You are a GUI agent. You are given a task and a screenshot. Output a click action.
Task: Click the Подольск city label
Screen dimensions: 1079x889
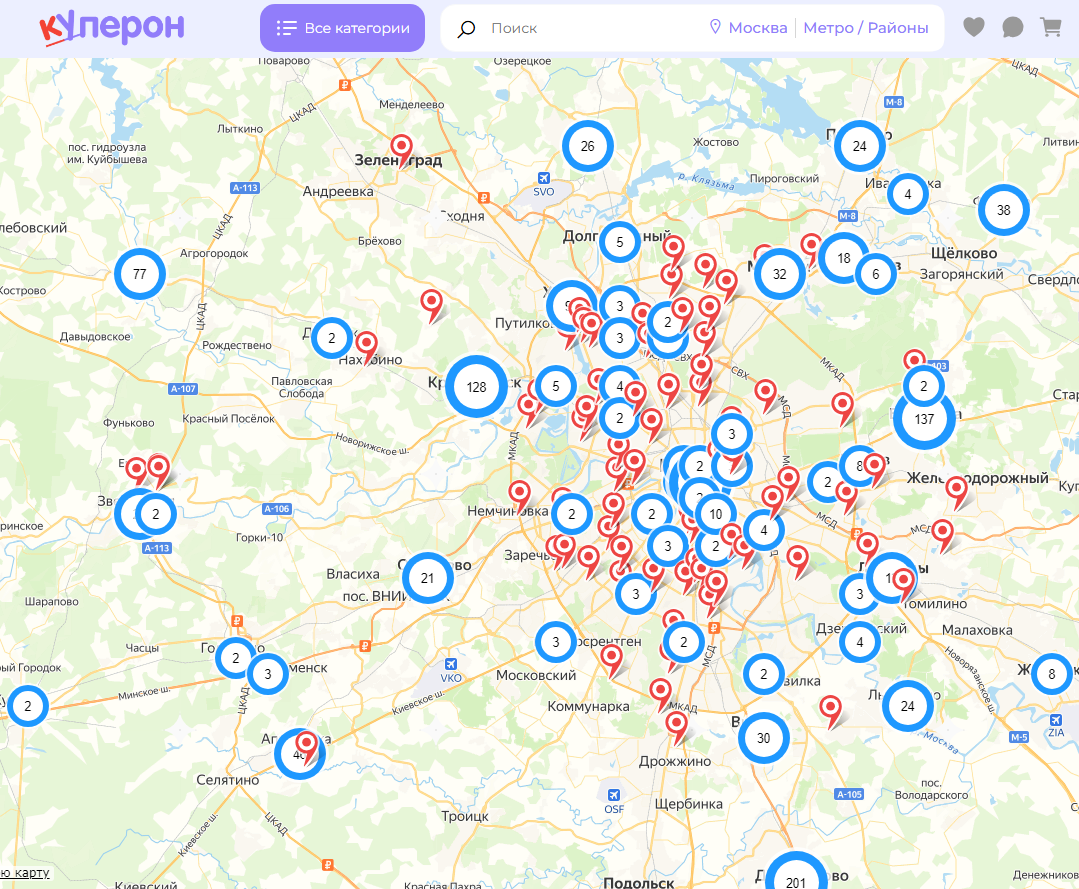[x=639, y=882]
